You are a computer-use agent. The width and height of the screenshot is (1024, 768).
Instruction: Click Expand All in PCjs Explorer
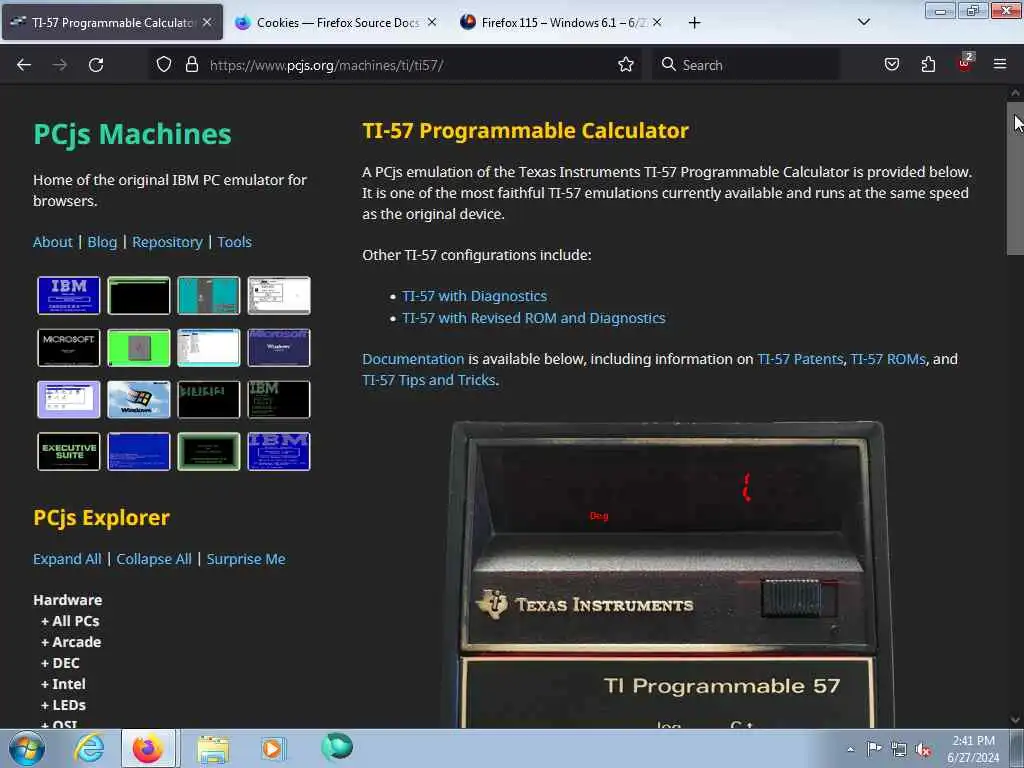click(67, 559)
